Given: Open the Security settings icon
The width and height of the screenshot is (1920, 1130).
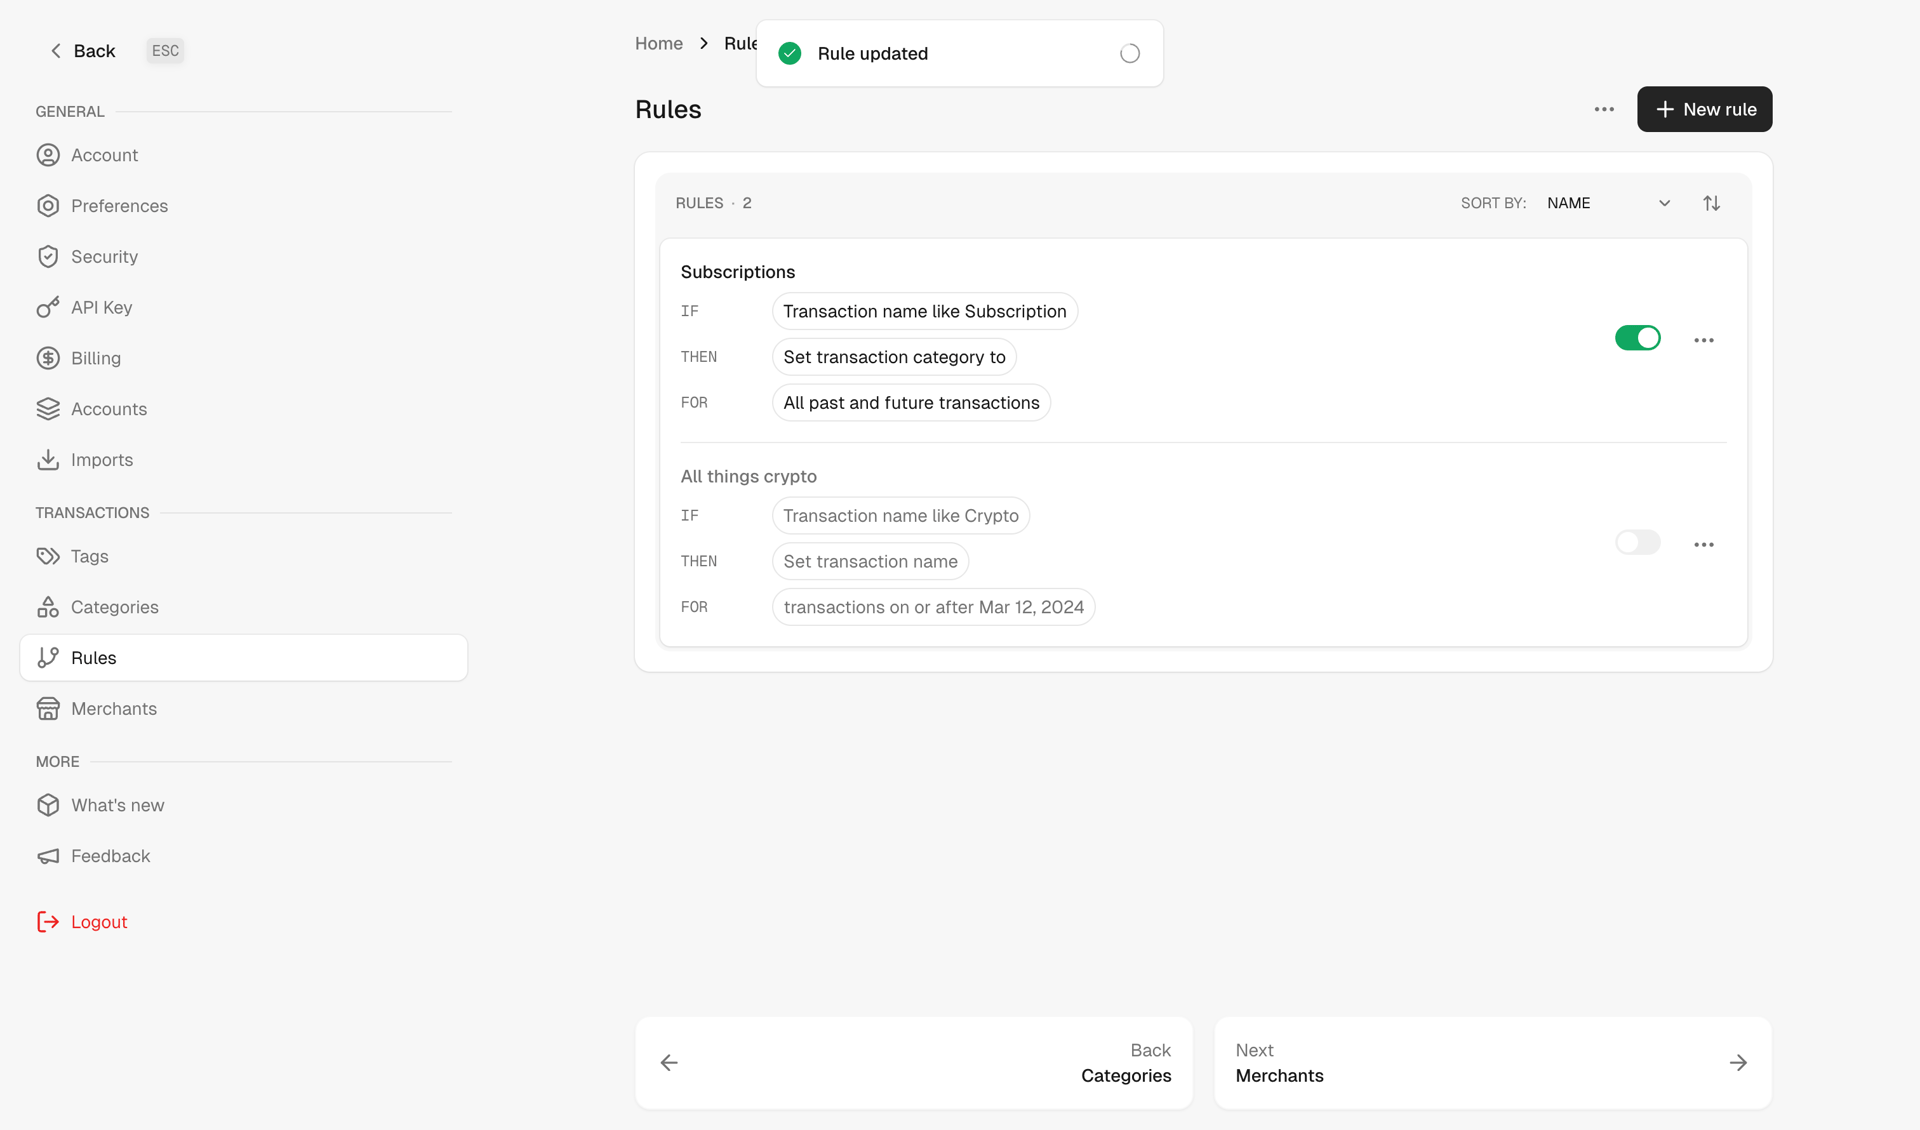Looking at the screenshot, I should 49,256.
